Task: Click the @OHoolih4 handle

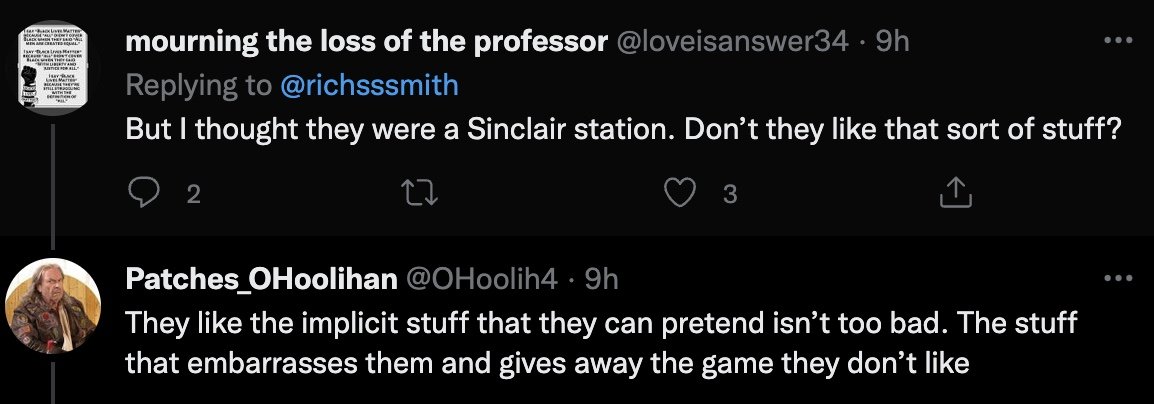Action: pyautogui.click(x=482, y=280)
